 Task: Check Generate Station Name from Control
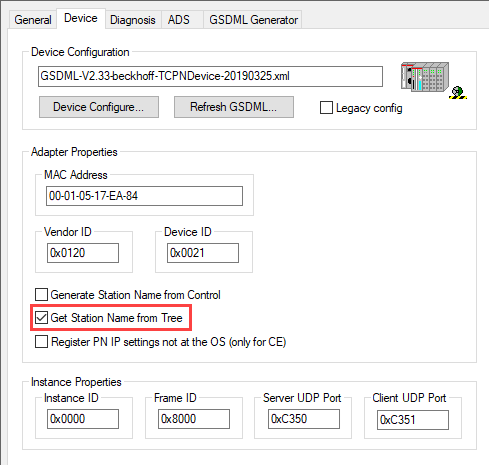click(x=41, y=295)
